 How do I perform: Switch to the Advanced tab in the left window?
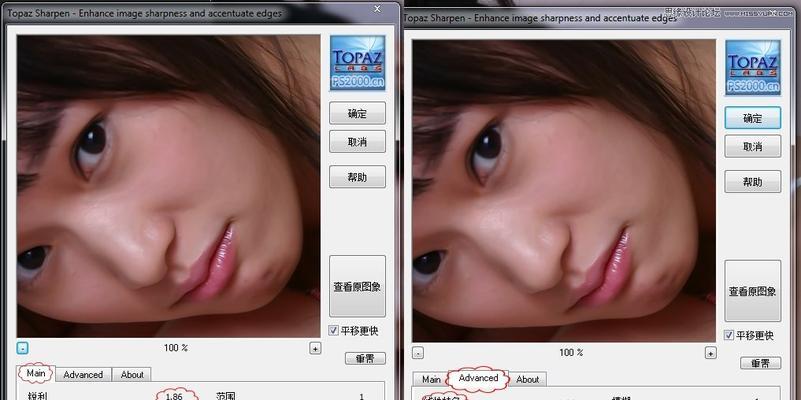click(x=83, y=374)
